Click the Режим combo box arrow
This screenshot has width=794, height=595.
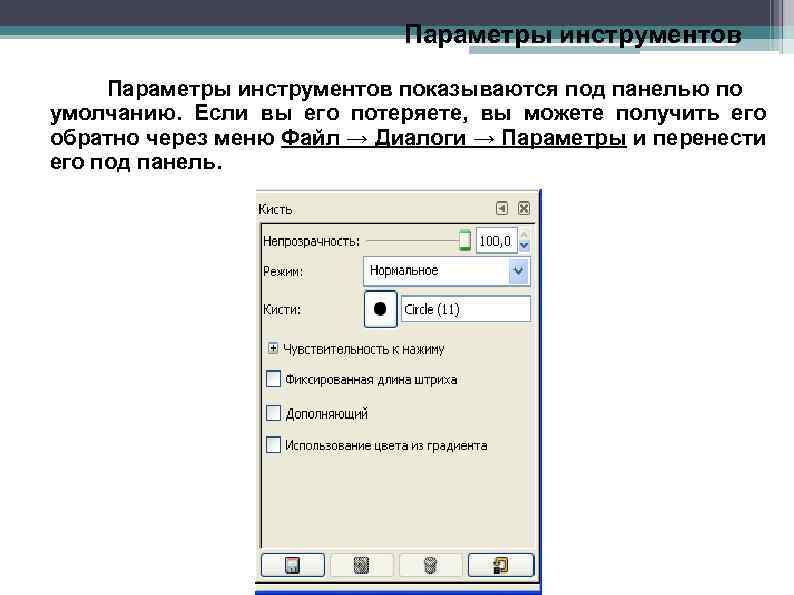pyautogui.click(x=519, y=271)
